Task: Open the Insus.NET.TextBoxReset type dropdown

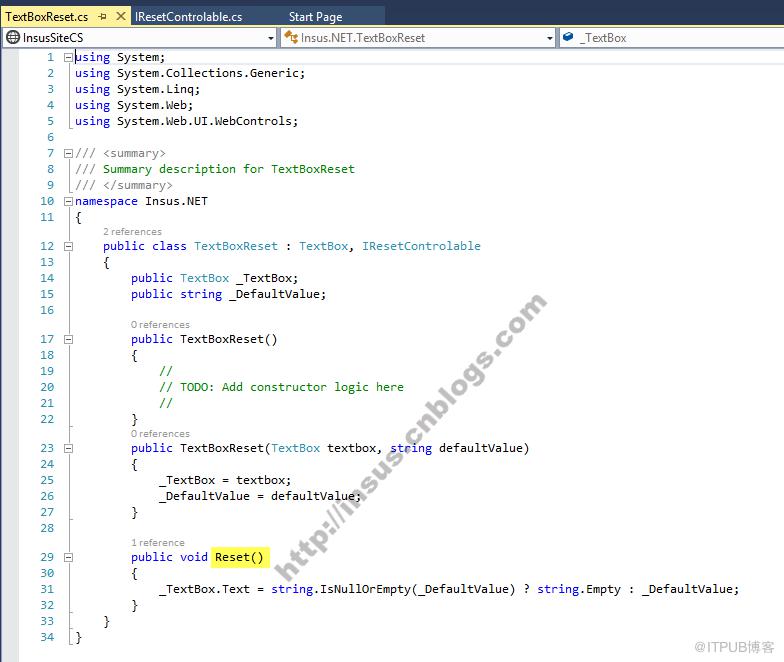Action: tap(418, 38)
